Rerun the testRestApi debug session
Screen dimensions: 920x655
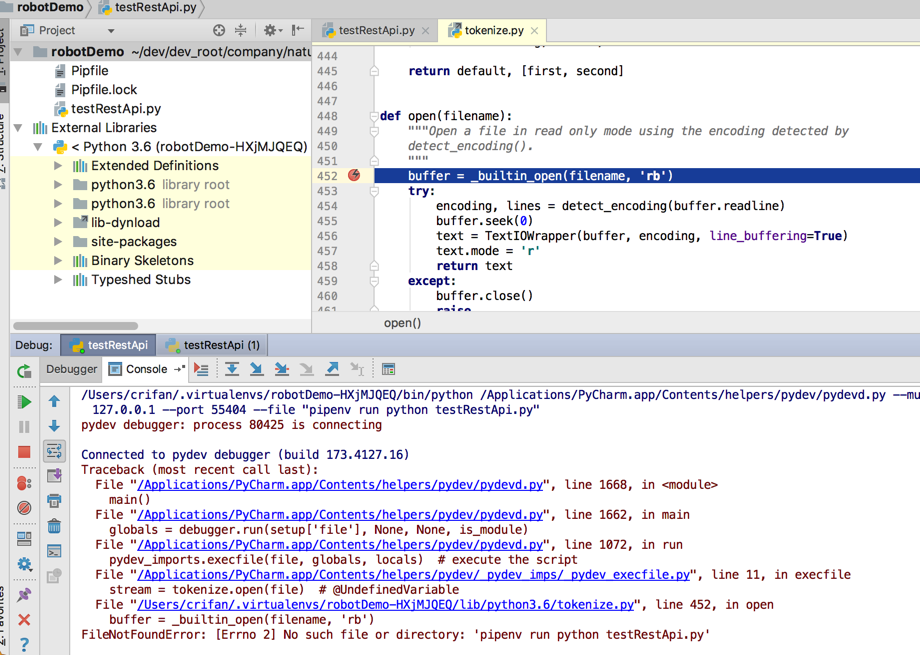coord(22,372)
